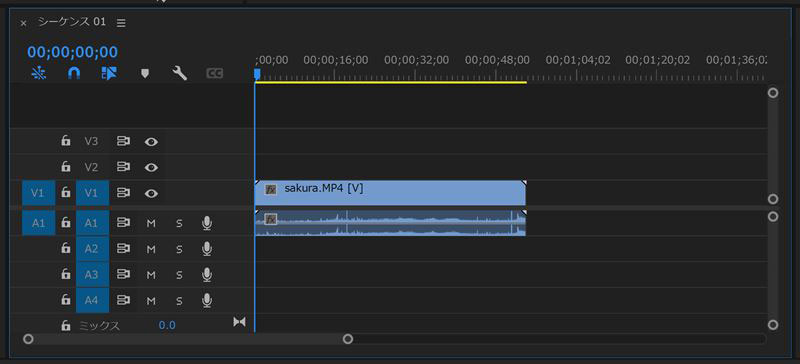Image resolution: width=800 pixels, height=364 pixels.
Task: Toggle sync lock on V3 track
Action: pos(123,141)
